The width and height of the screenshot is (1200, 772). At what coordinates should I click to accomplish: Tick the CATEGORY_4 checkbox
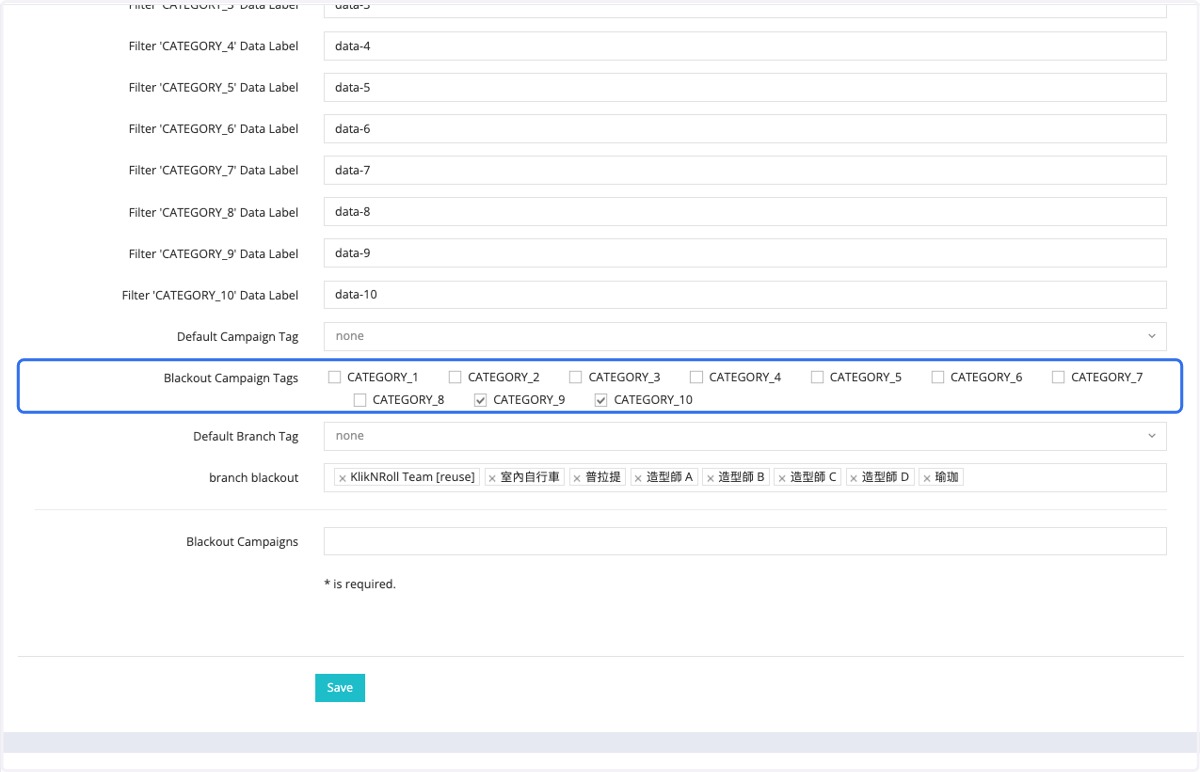[697, 377]
